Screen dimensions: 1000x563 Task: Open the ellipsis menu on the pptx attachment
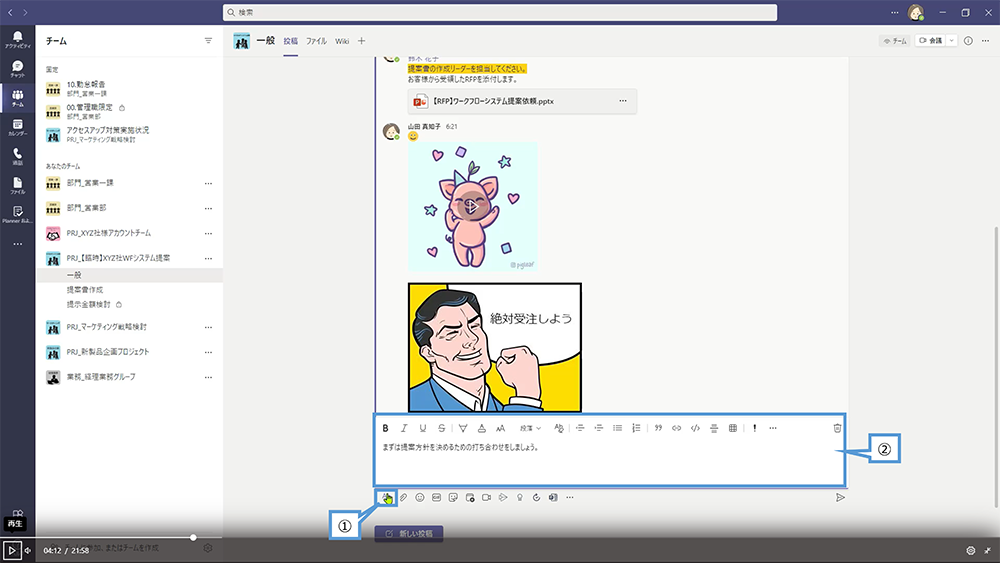tap(622, 101)
